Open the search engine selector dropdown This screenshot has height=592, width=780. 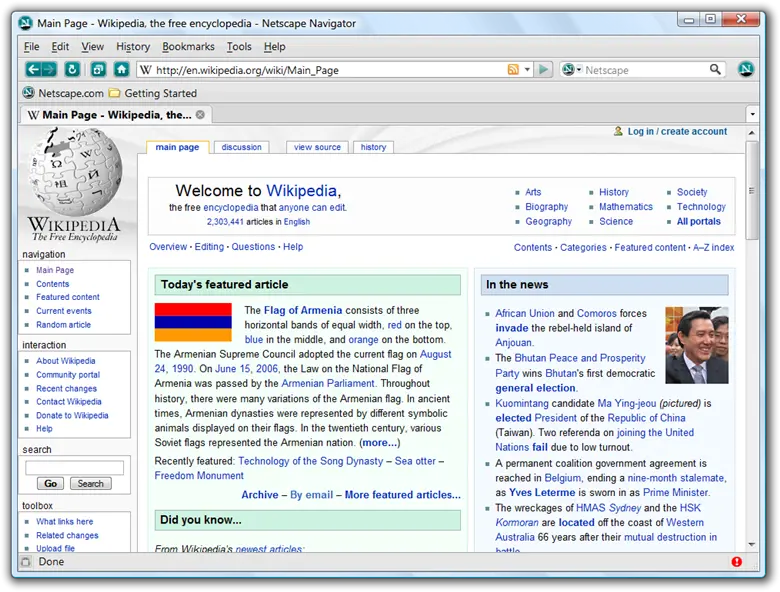pos(578,70)
